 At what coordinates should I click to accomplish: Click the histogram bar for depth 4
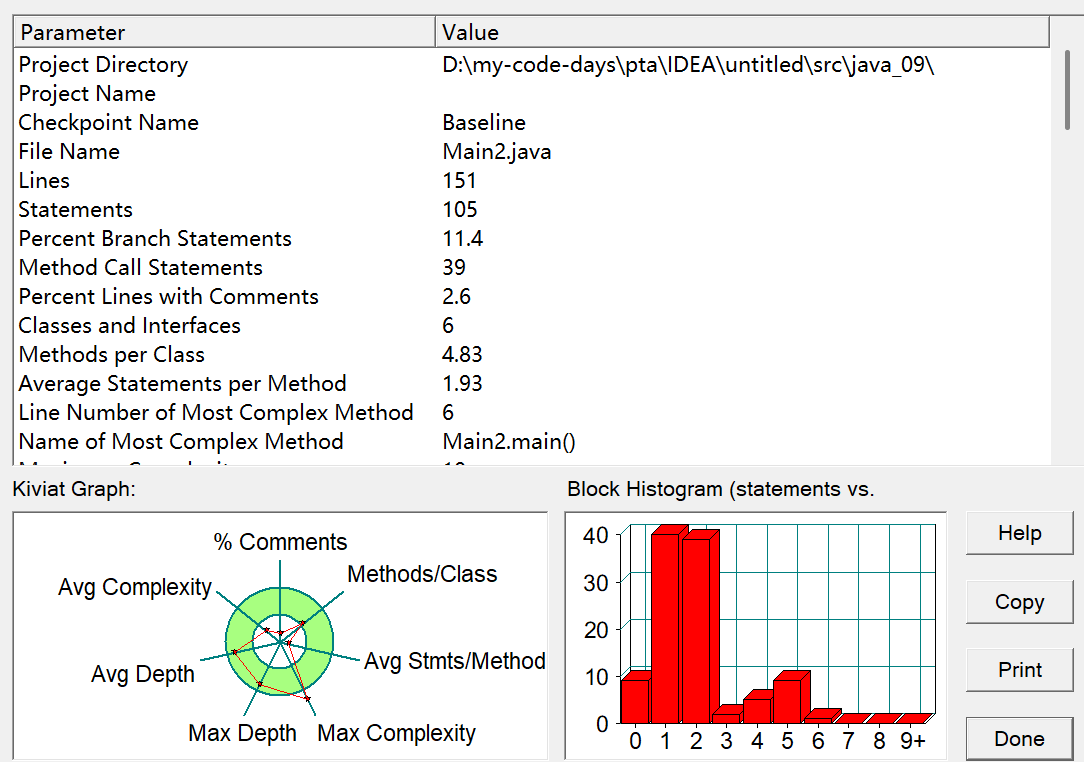[x=757, y=709]
